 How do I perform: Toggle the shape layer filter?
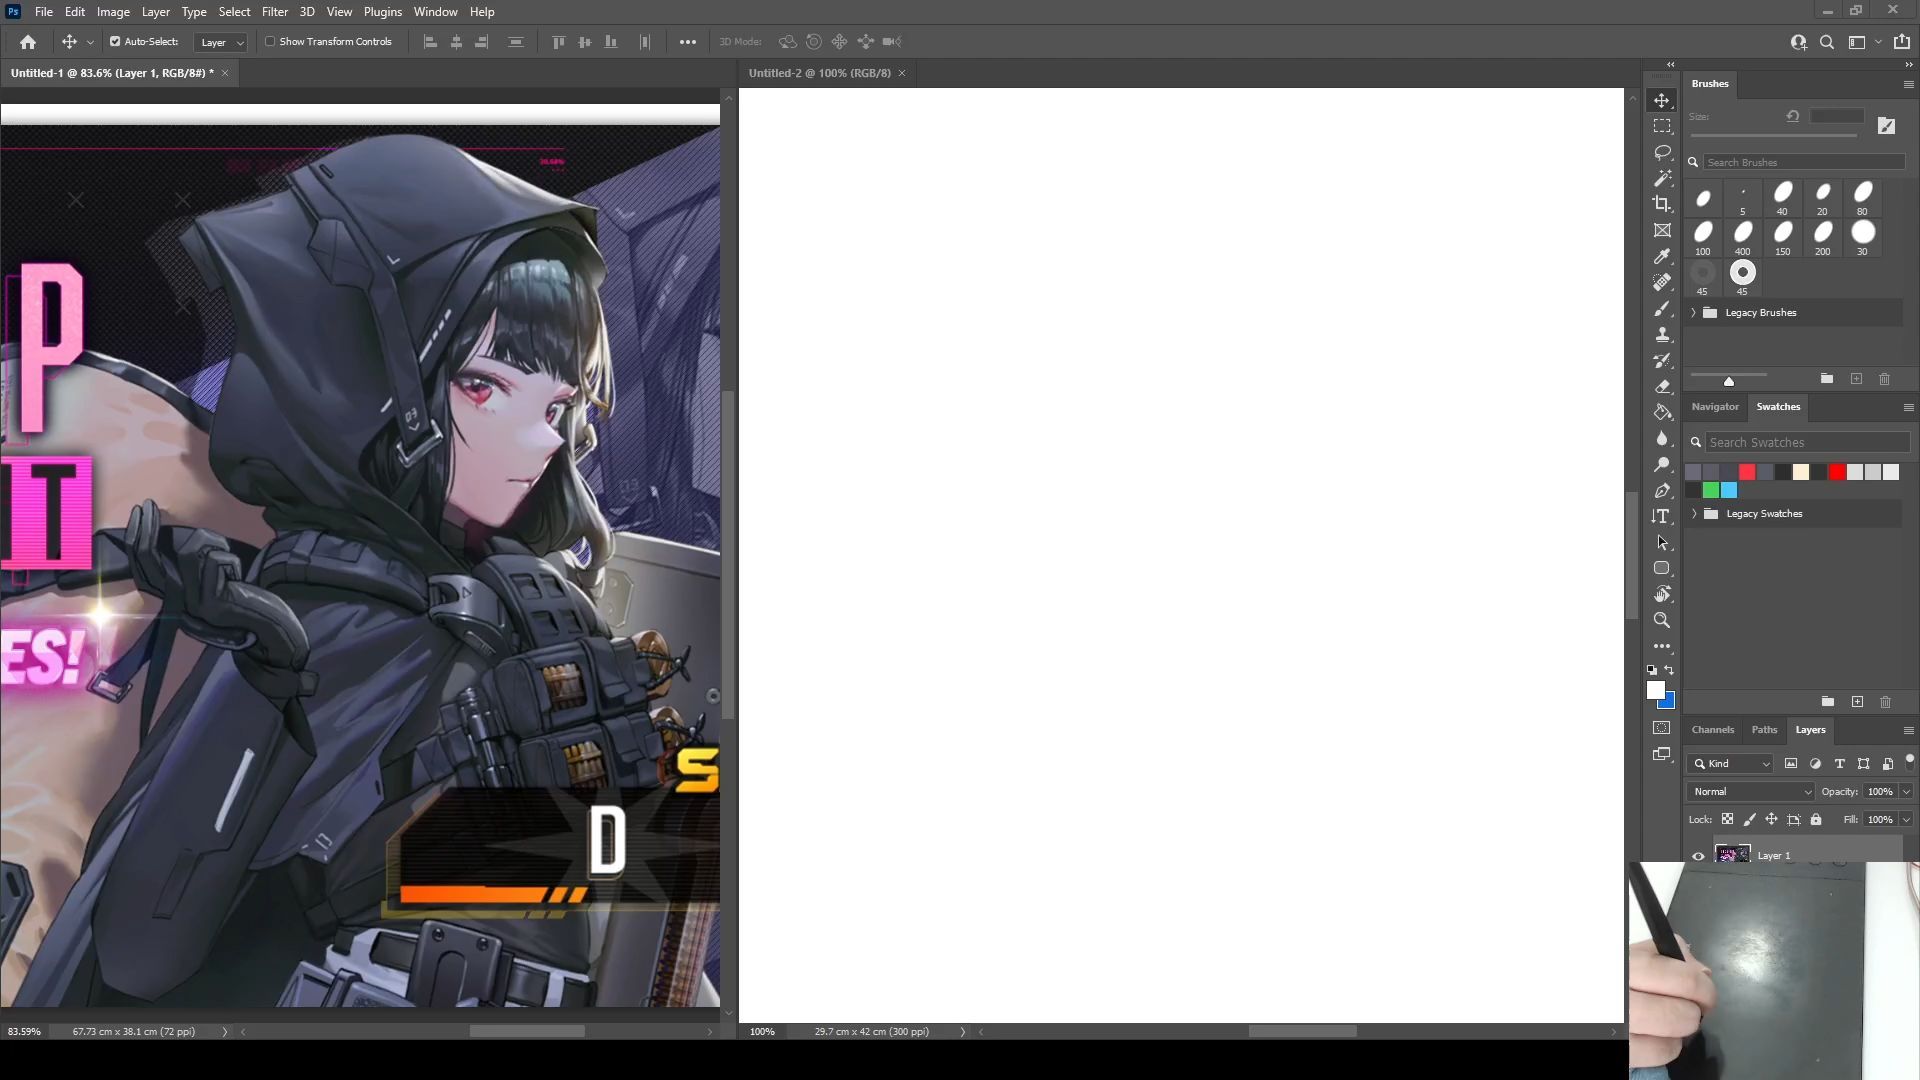[1863, 764]
